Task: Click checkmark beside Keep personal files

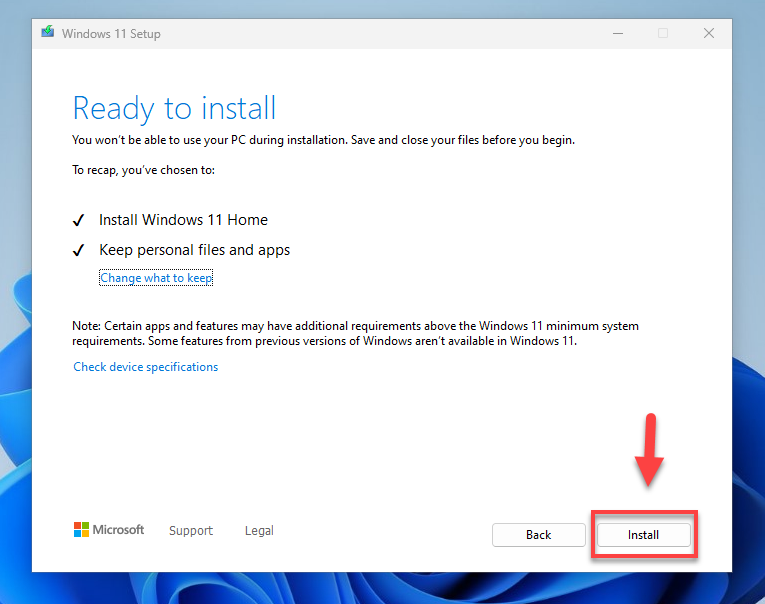Action: pos(79,250)
